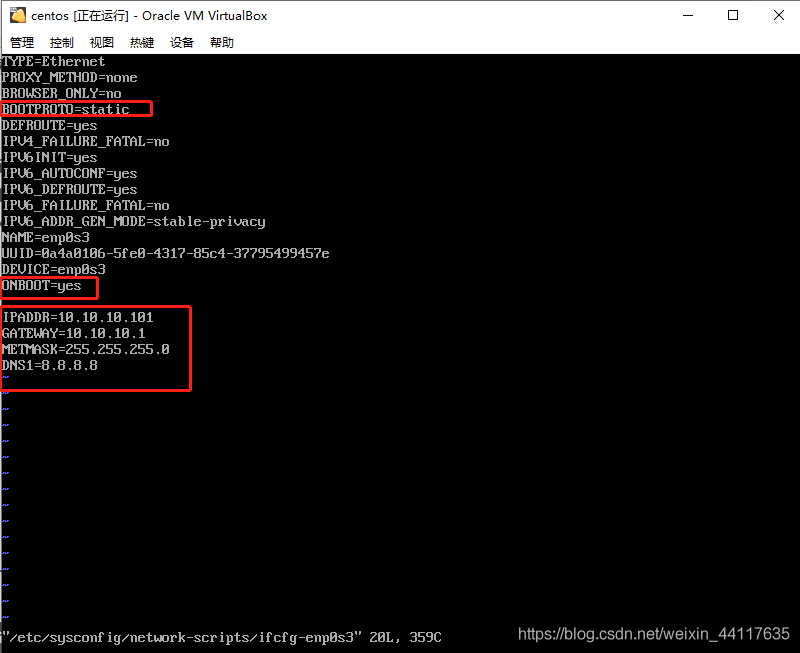Click the DEVICE=enp0s3 line
800x653 pixels.
(x=54, y=269)
